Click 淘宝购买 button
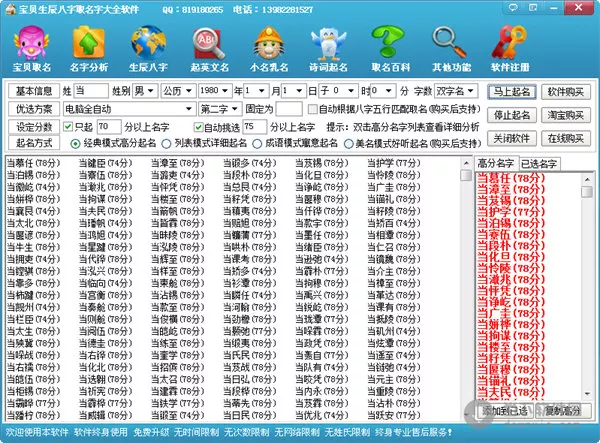 [566, 115]
